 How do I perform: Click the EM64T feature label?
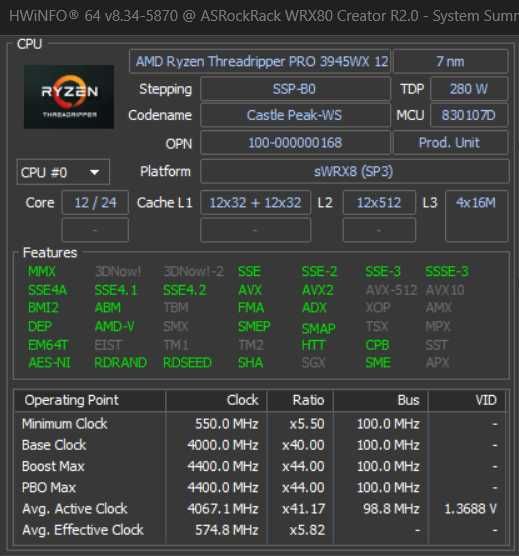coord(48,345)
